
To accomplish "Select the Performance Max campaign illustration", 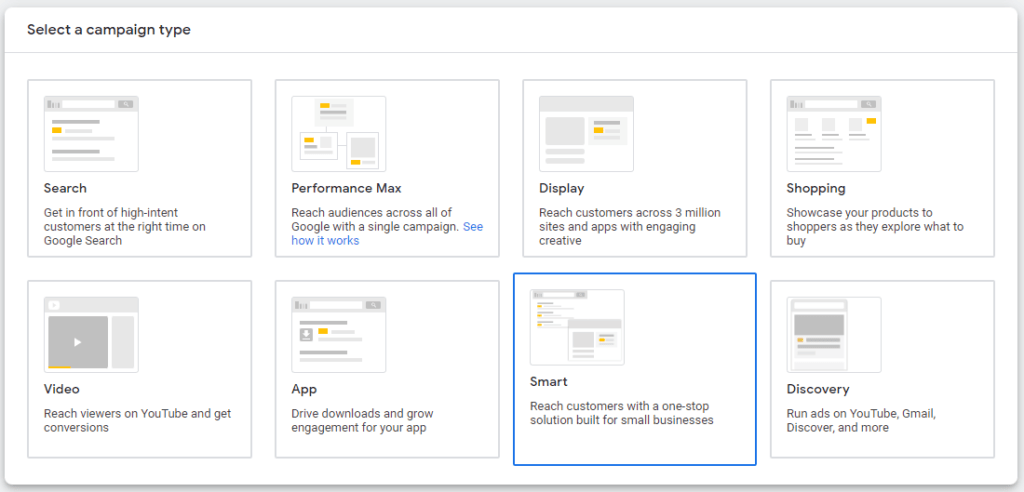I will 338,134.
